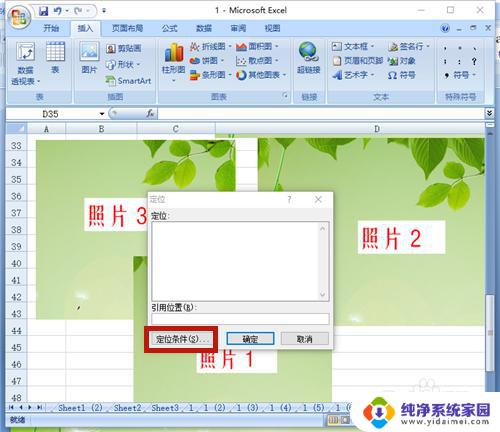Open header and footer (页眉和页脚)
The image size is (500, 432).
click(357, 61)
